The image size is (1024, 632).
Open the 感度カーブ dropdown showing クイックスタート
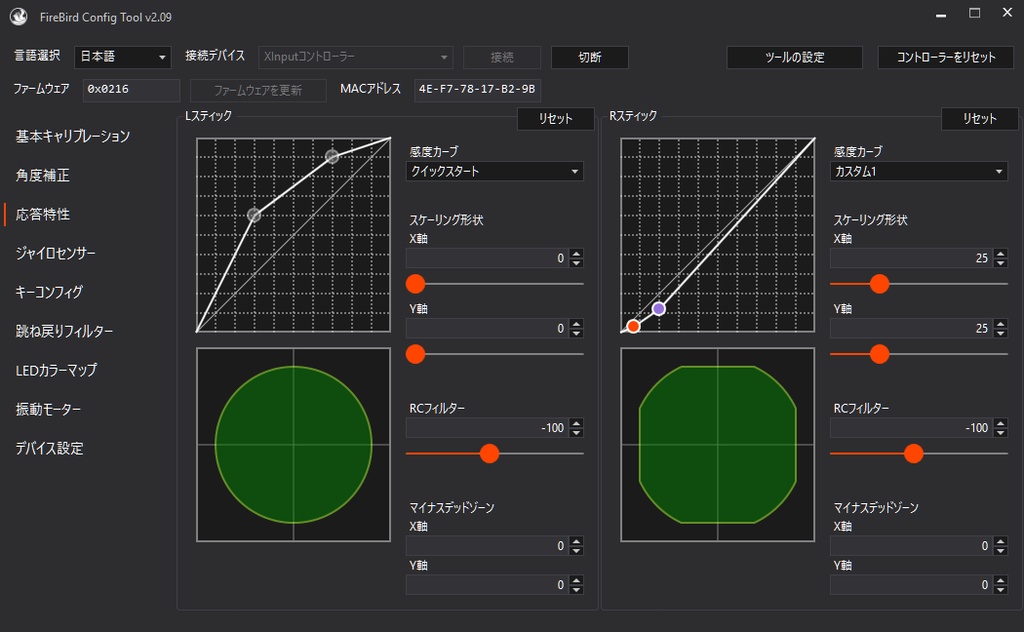point(494,171)
